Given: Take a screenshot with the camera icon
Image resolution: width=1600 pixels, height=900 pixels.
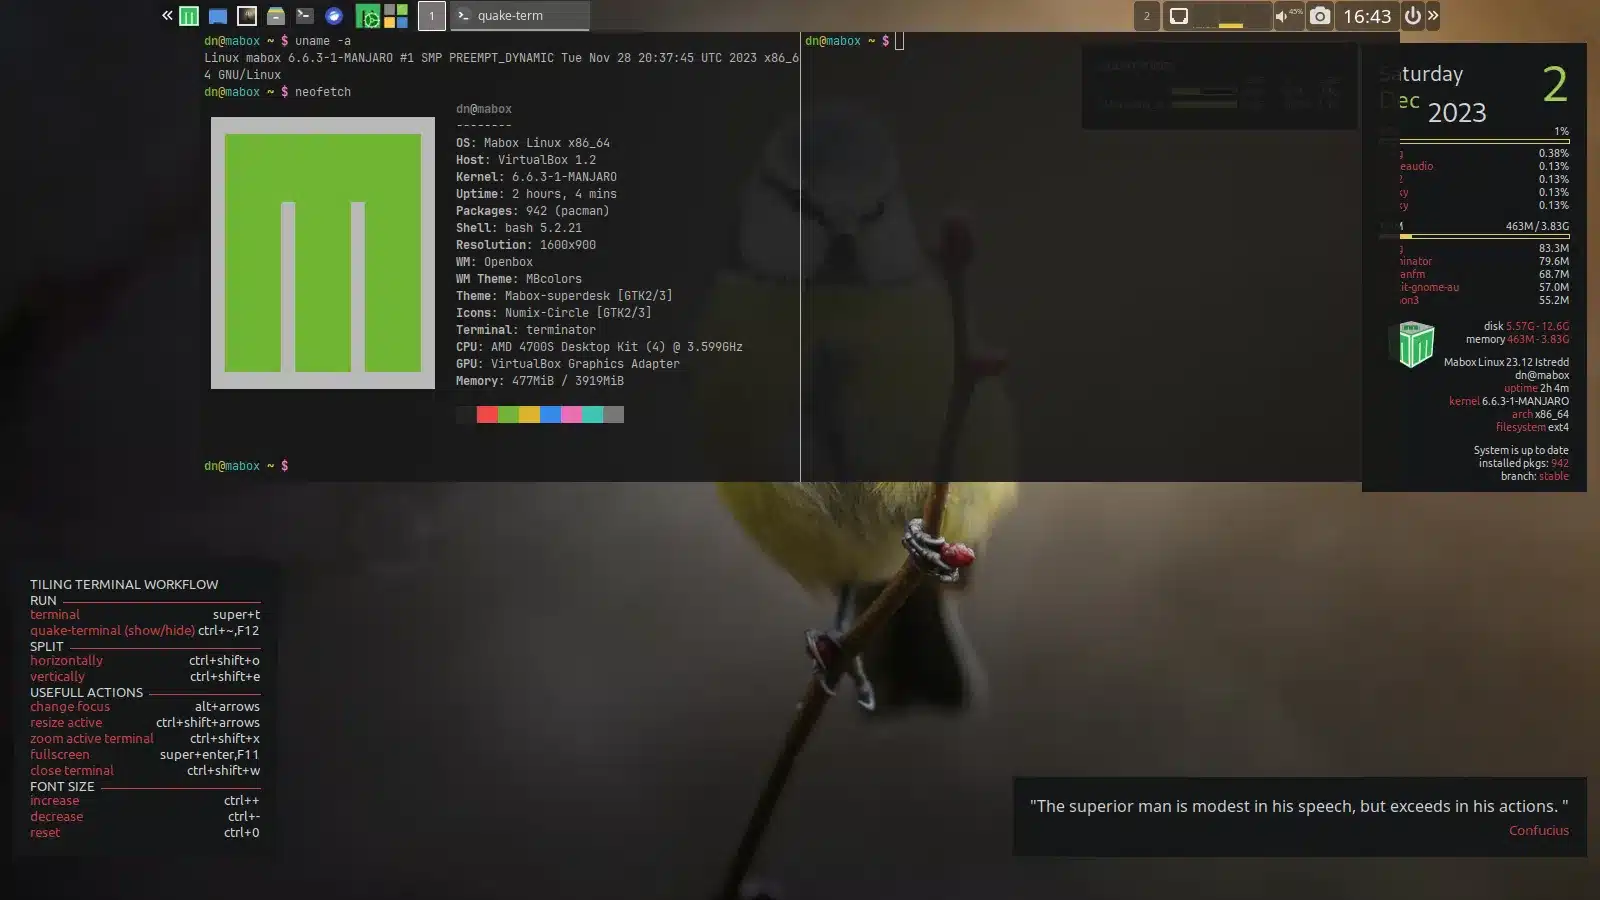Looking at the screenshot, I should pyautogui.click(x=1320, y=16).
